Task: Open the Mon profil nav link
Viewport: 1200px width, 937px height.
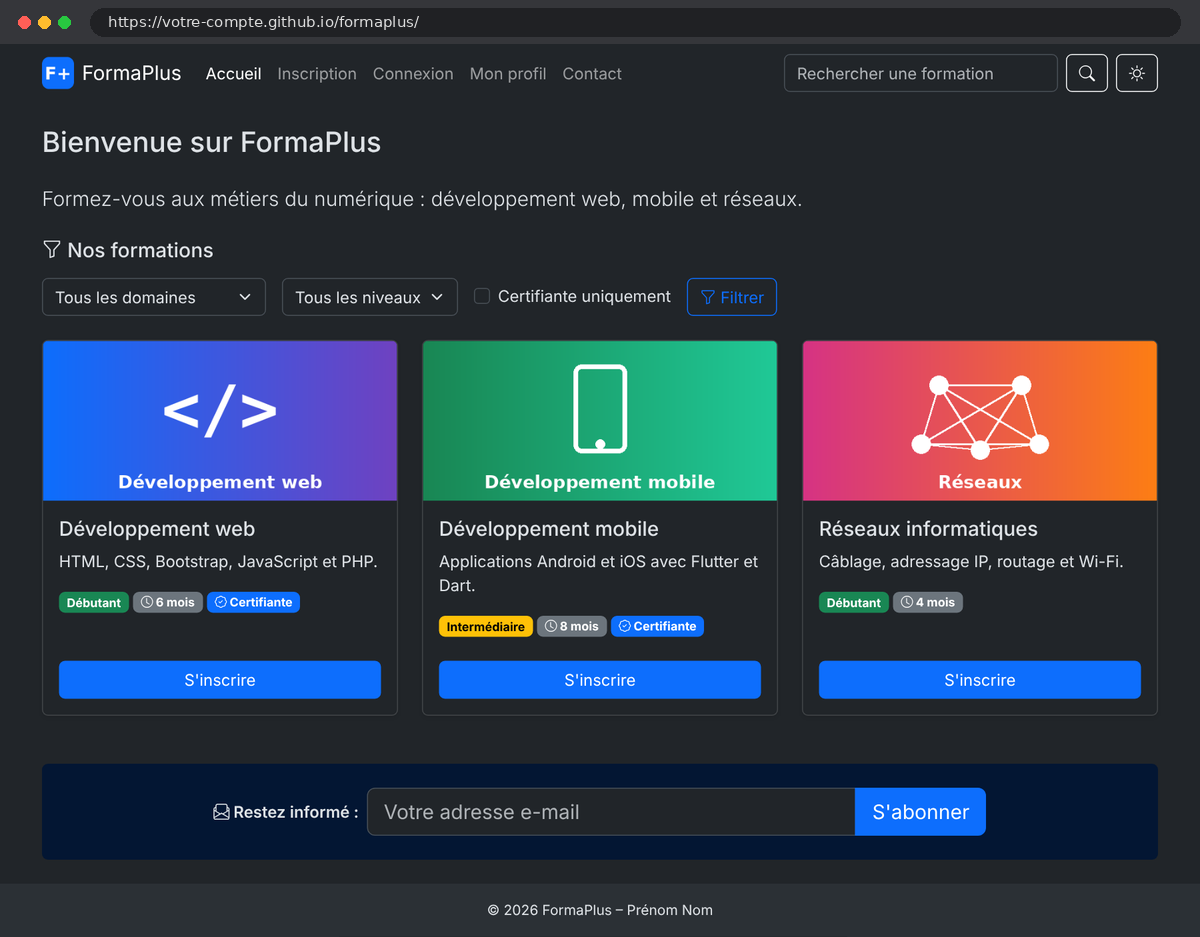Action: [x=508, y=73]
